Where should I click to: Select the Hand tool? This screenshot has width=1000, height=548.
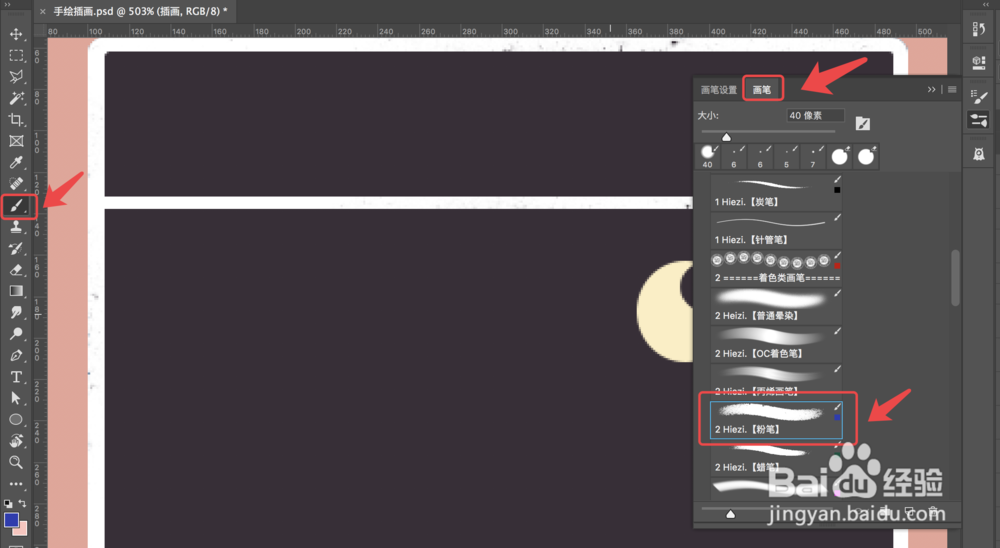16,441
